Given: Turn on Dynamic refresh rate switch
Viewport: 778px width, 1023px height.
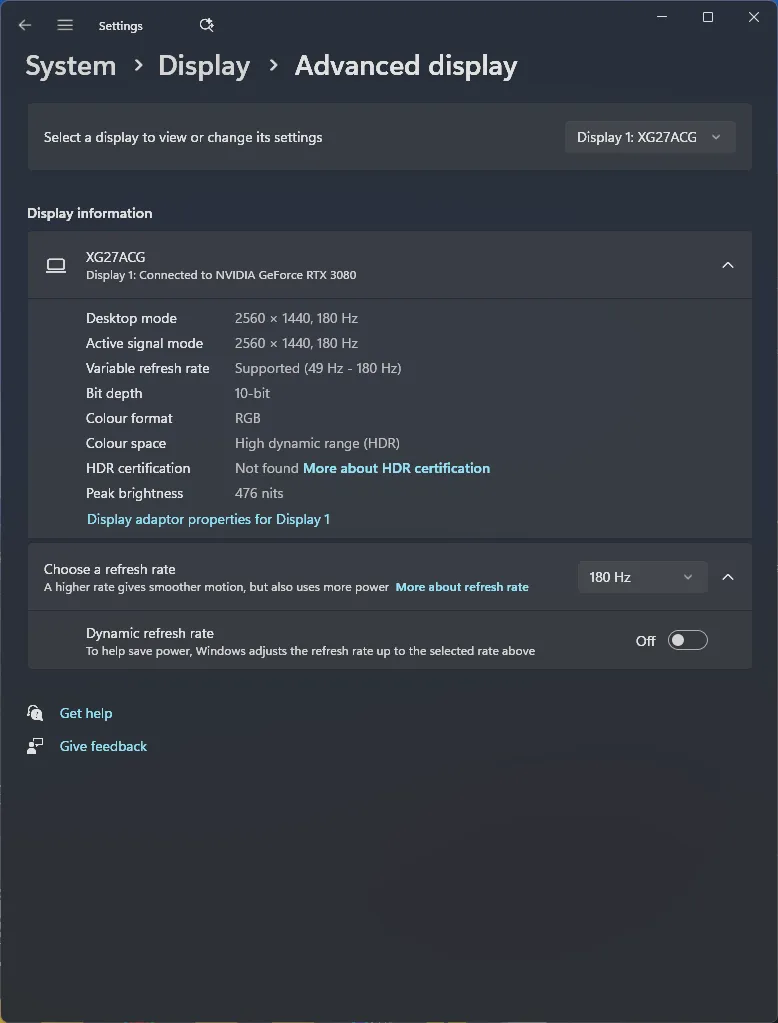Looking at the screenshot, I should coord(687,641).
